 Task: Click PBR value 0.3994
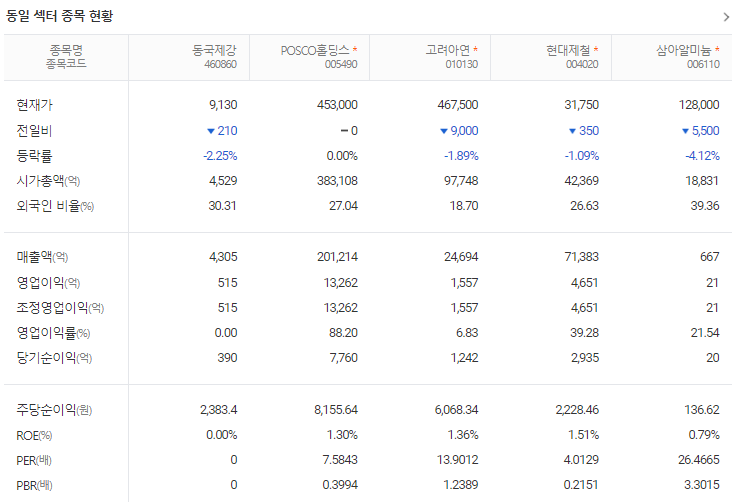pyautogui.click(x=340, y=485)
